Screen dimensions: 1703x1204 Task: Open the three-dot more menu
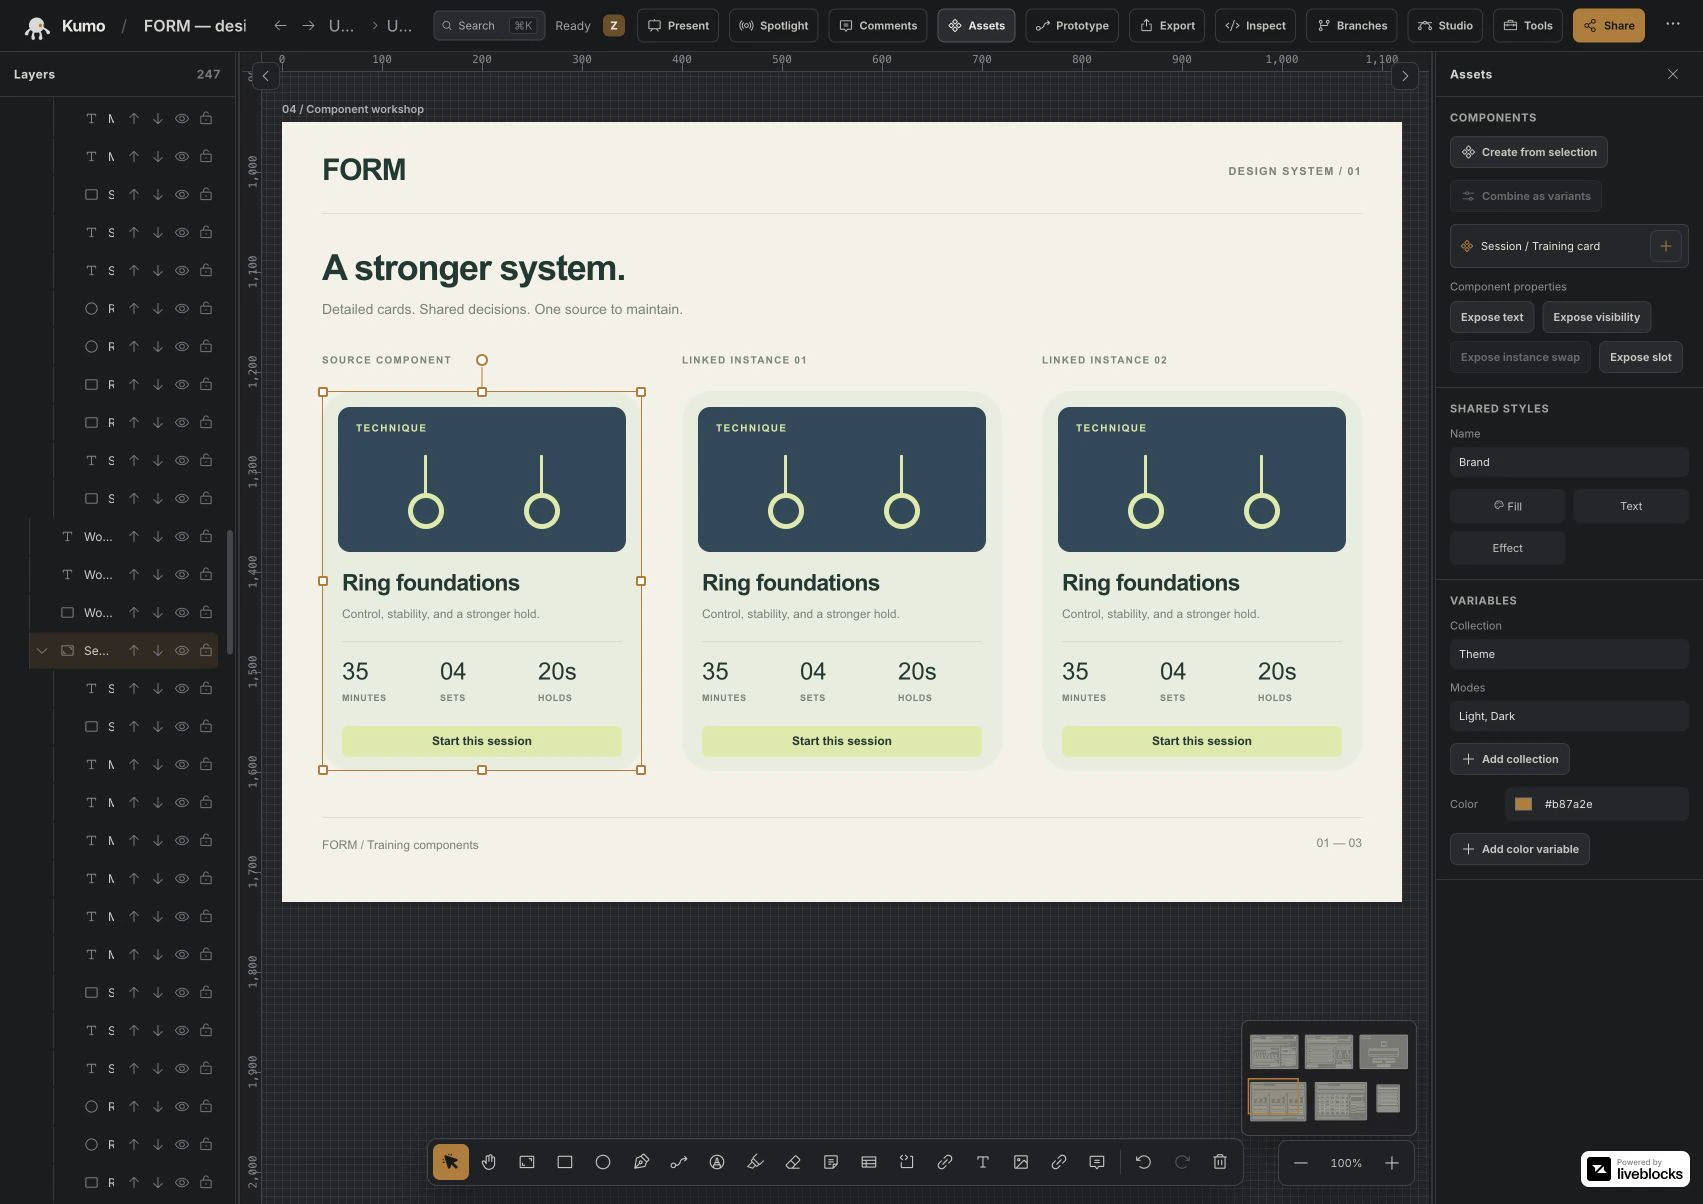coord(1672,25)
